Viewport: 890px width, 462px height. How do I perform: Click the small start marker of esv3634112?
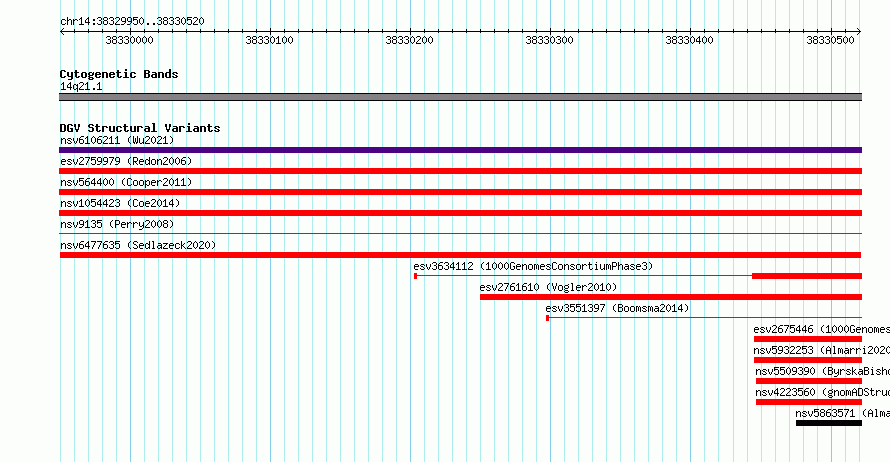coord(415,276)
